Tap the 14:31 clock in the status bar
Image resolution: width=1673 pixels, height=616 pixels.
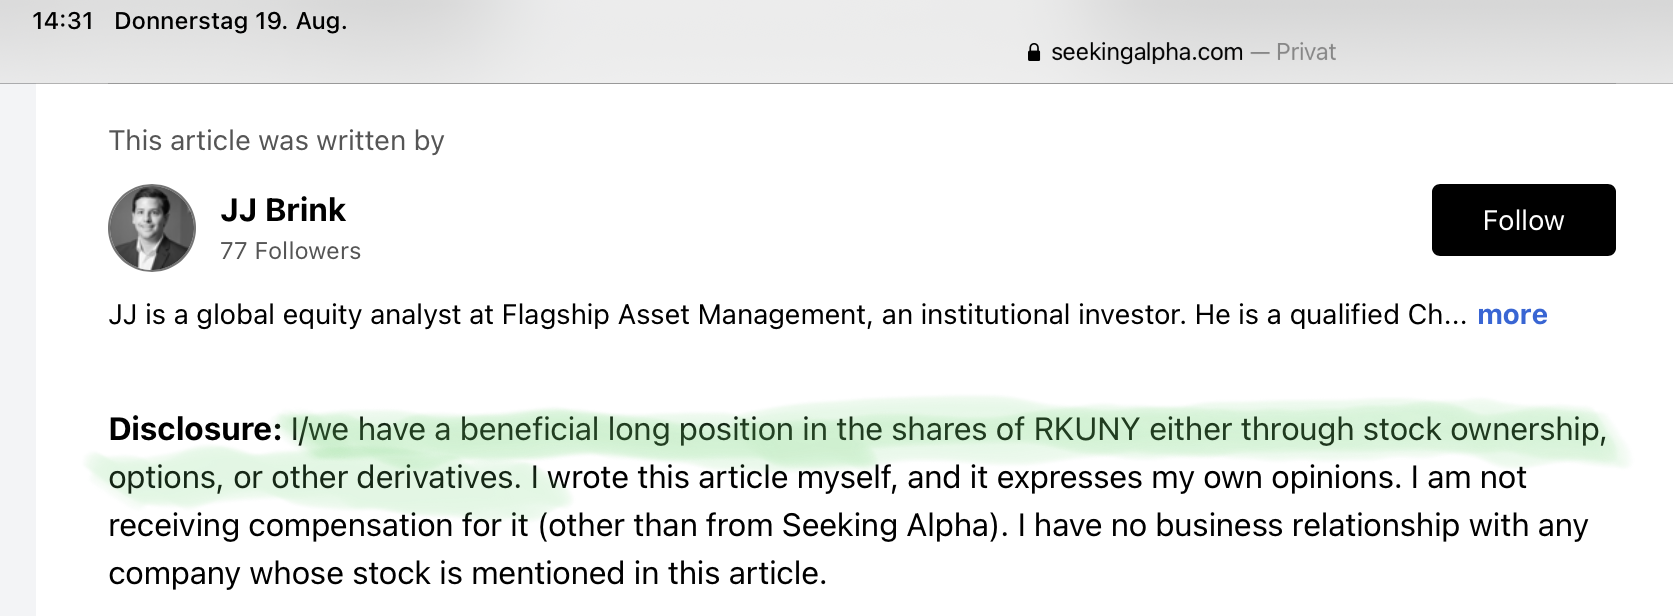tap(62, 21)
